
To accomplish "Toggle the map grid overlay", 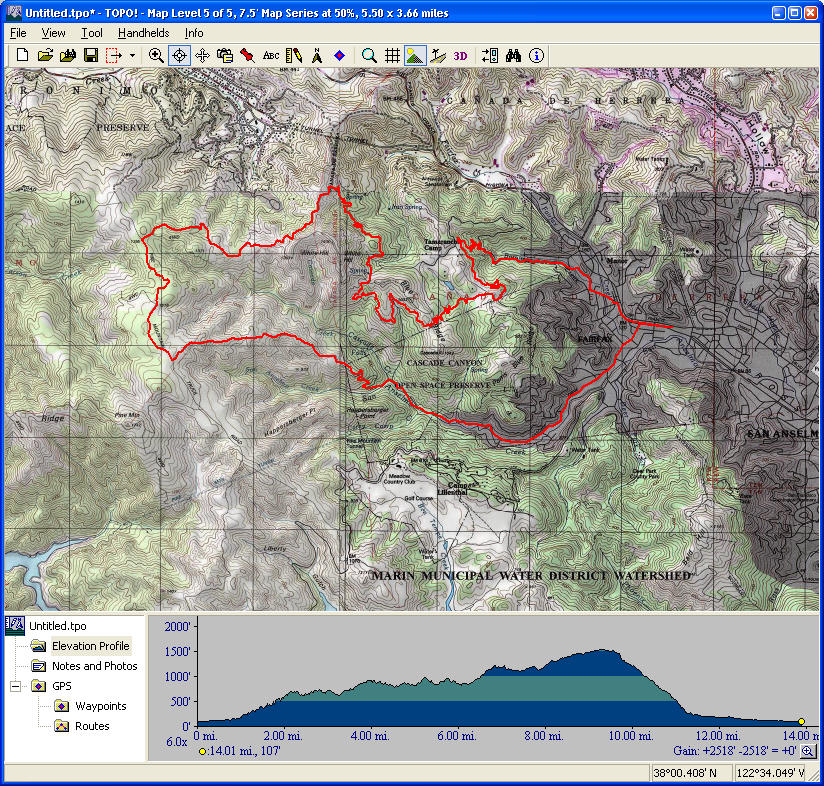I will tap(393, 56).
